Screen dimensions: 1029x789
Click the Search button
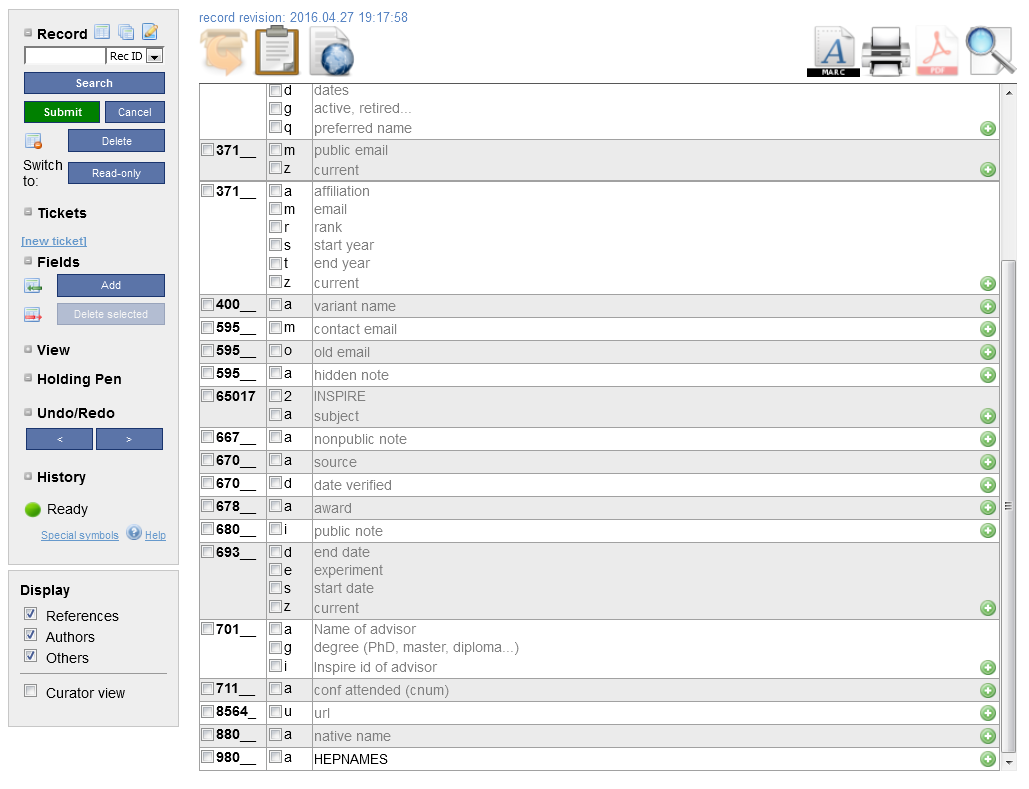click(94, 83)
